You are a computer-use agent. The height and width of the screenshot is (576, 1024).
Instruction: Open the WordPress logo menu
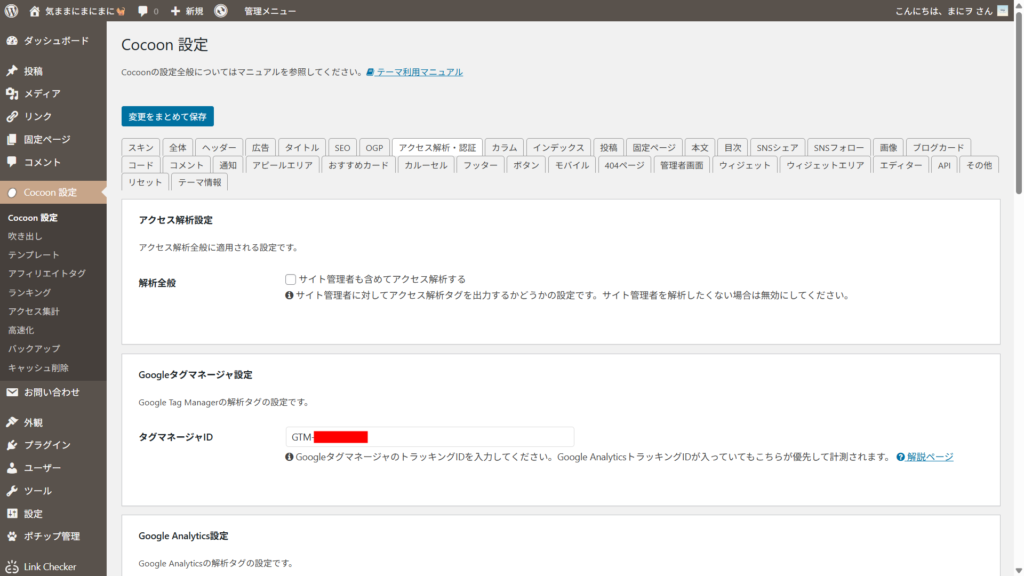click(x=10, y=11)
